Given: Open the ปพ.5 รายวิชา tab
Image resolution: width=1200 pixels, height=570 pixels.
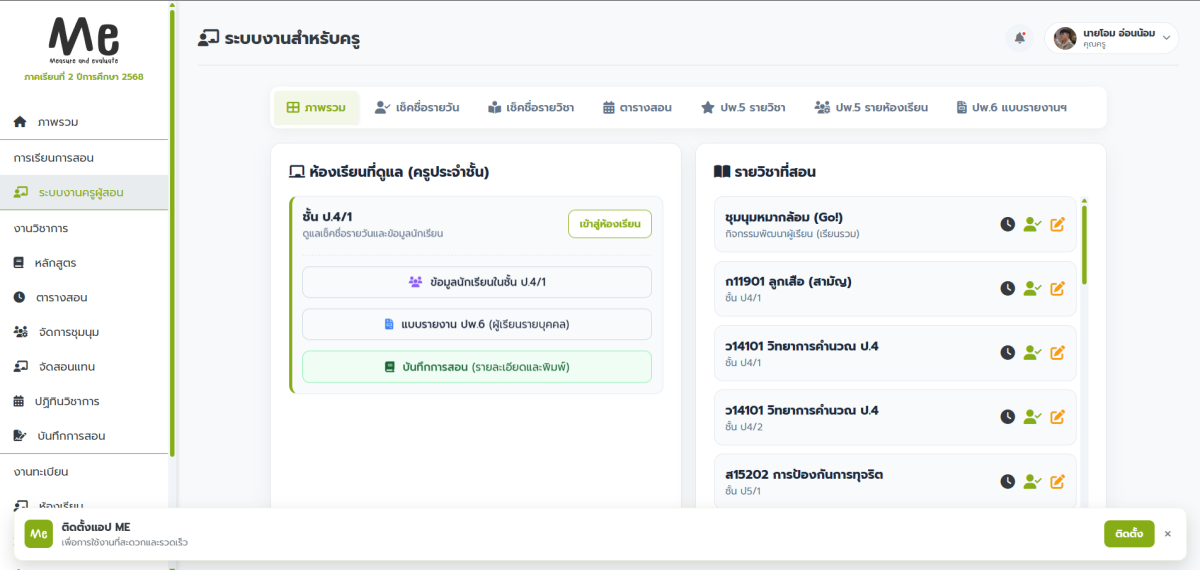Looking at the screenshot, I should click(x=743, y=107).
